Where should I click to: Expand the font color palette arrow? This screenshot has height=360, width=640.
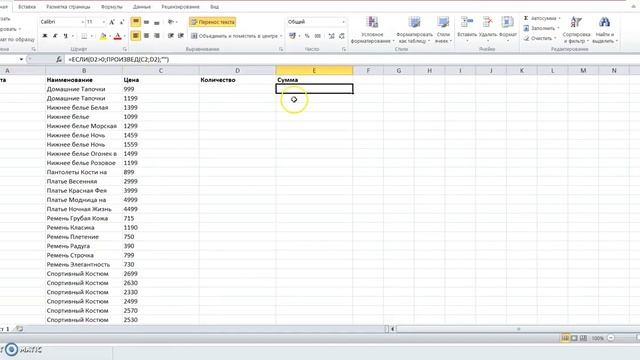pos(124,36)
